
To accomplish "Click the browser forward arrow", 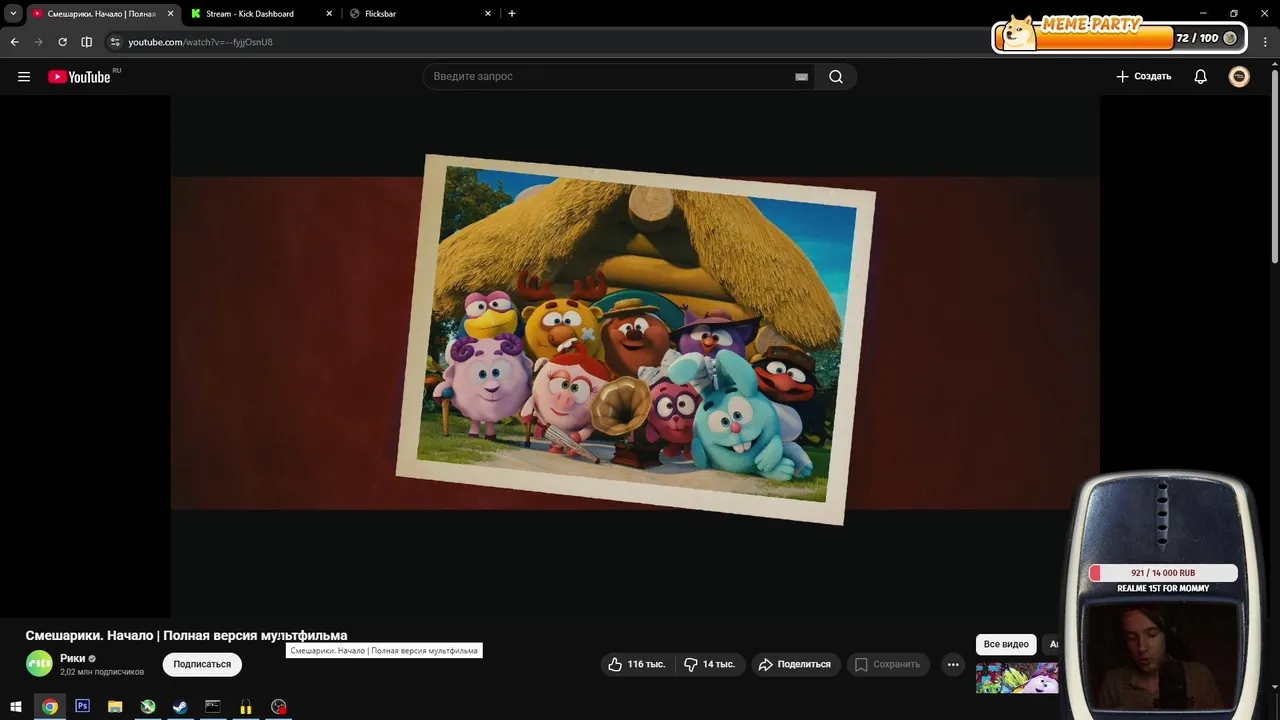I will point(38,42).
